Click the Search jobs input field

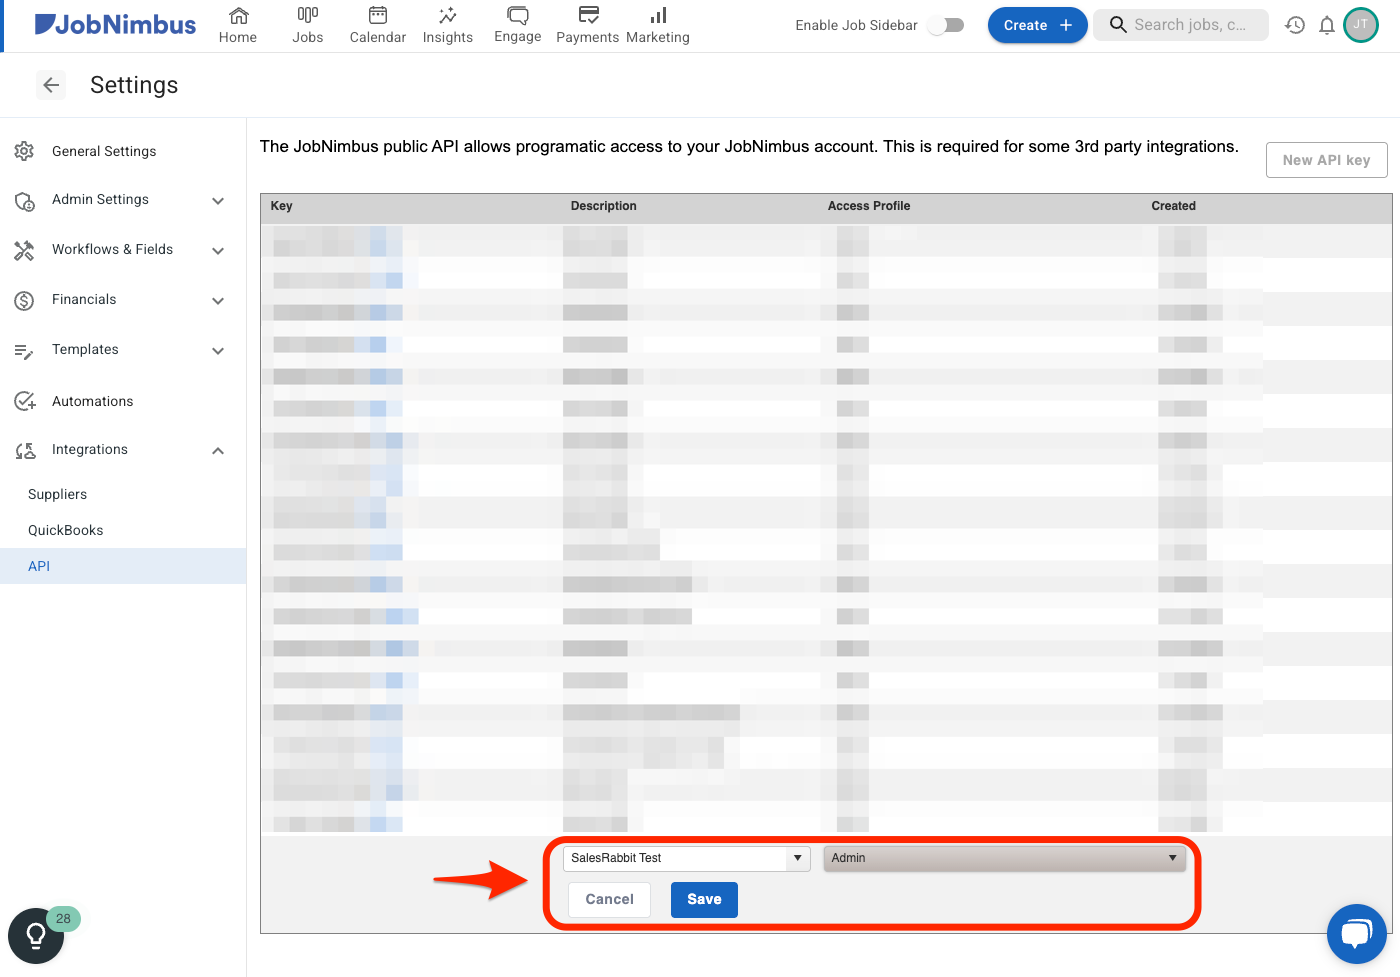[x=1181, y=25]
